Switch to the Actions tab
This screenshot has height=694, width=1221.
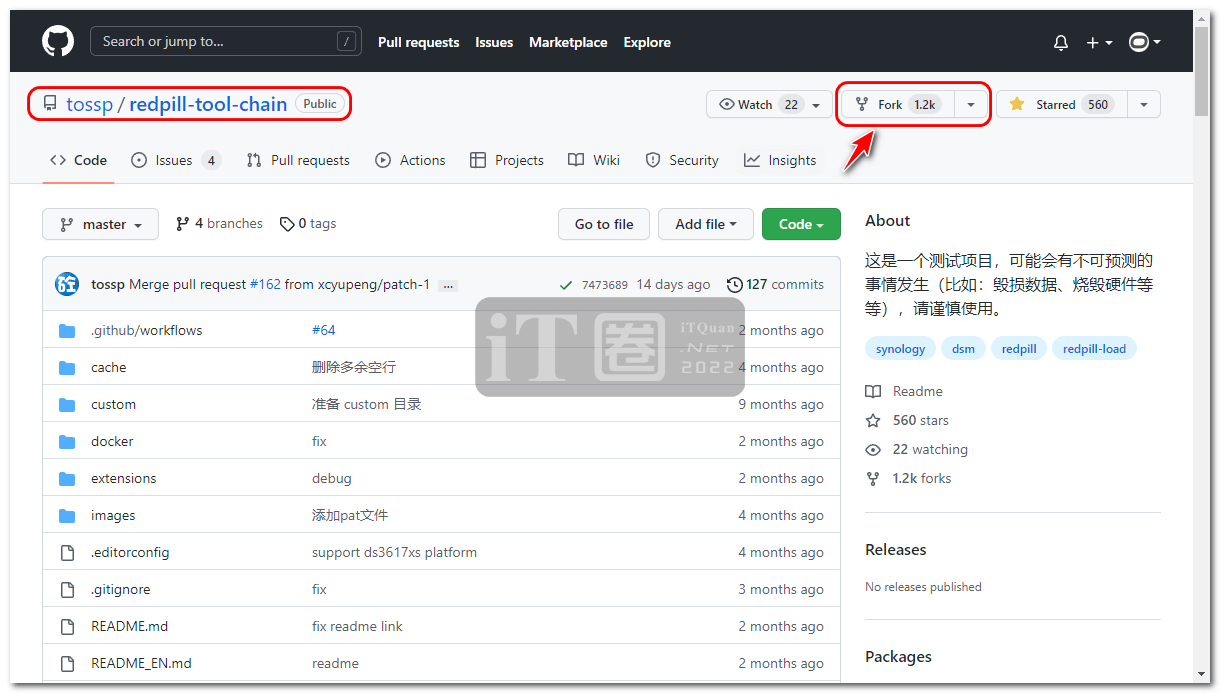click(410, 160)
